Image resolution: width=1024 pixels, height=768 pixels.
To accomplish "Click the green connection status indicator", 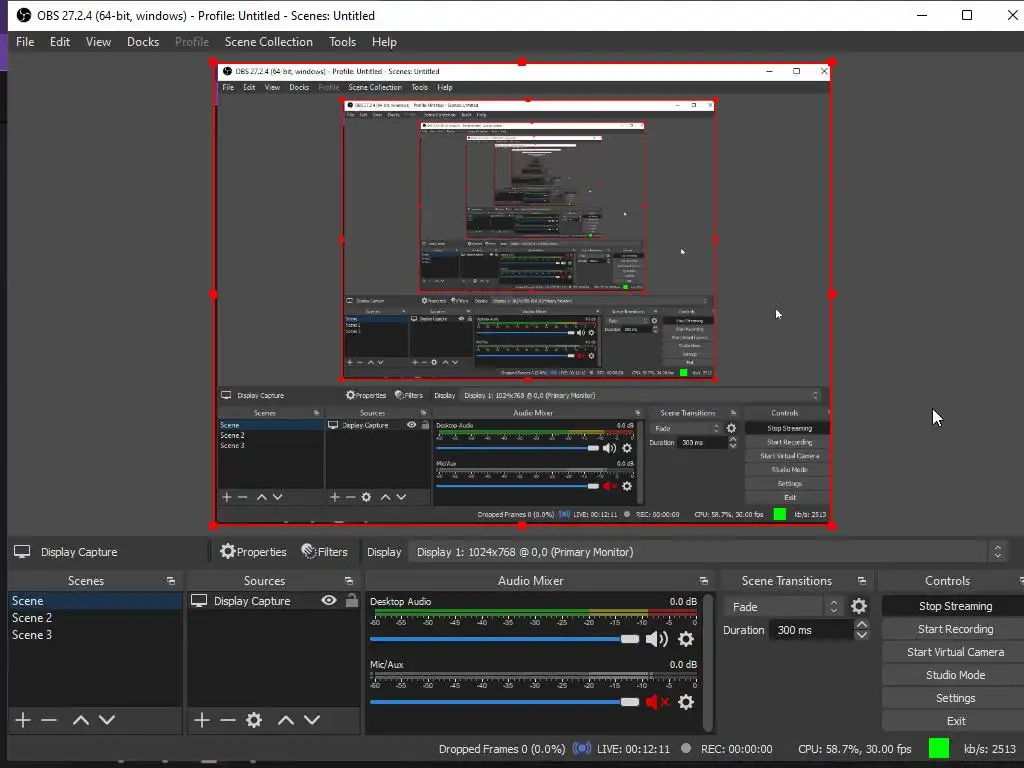I will point(938,748).
